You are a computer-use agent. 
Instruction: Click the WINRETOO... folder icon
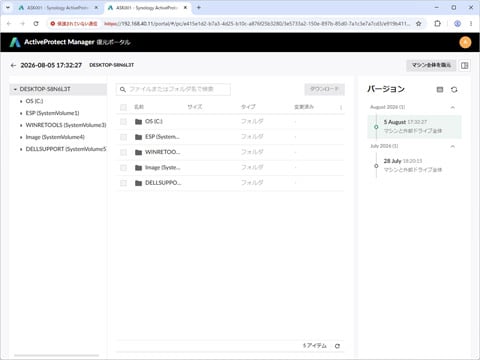click(x=139, y=152)
